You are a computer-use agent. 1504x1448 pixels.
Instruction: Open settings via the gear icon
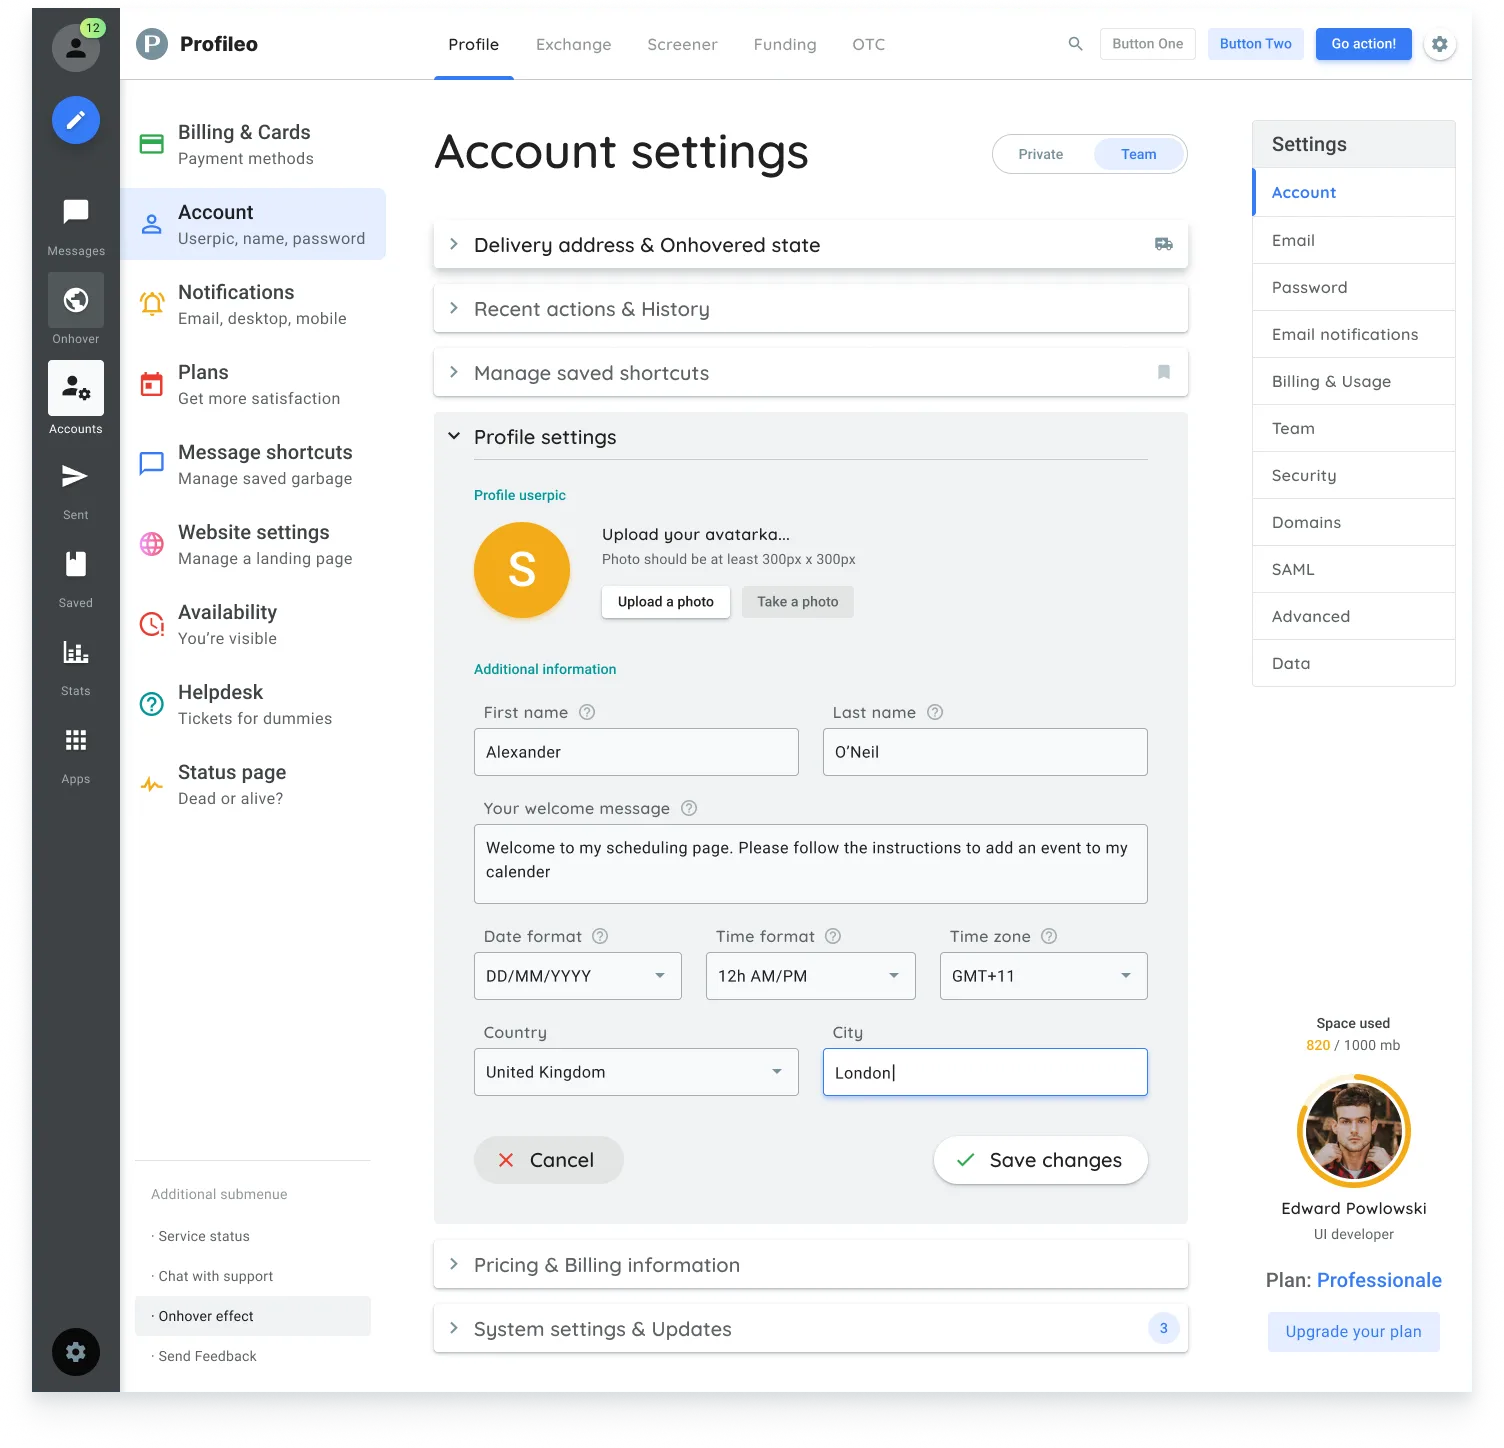click(1440, 44)
